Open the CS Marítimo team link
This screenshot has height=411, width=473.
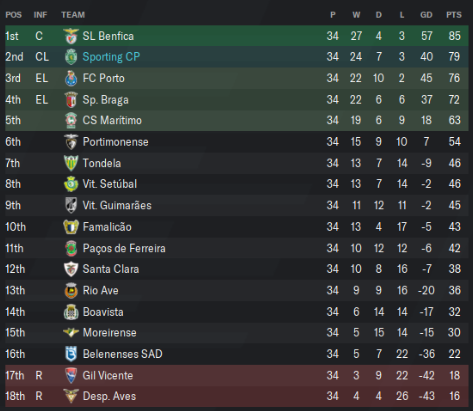pyautogui.click(x=112, y=120)
